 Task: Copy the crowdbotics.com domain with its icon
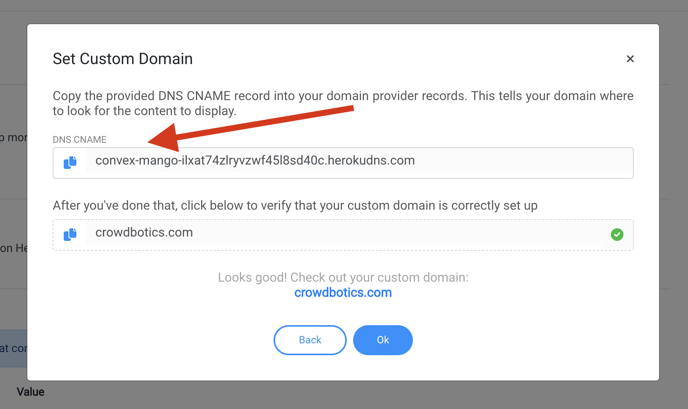[70, 234]
